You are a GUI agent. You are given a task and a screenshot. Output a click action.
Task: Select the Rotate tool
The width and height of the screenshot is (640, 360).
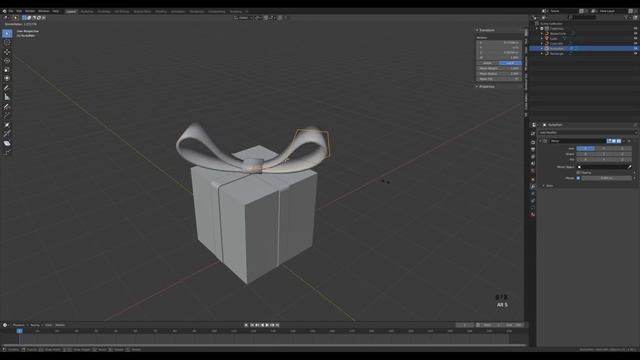coord(7,61)
